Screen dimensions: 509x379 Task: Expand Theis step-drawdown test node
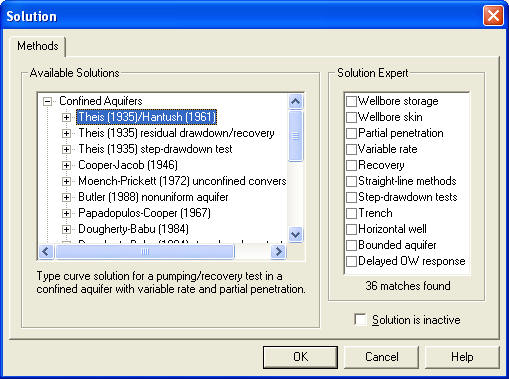coord(66,149)
